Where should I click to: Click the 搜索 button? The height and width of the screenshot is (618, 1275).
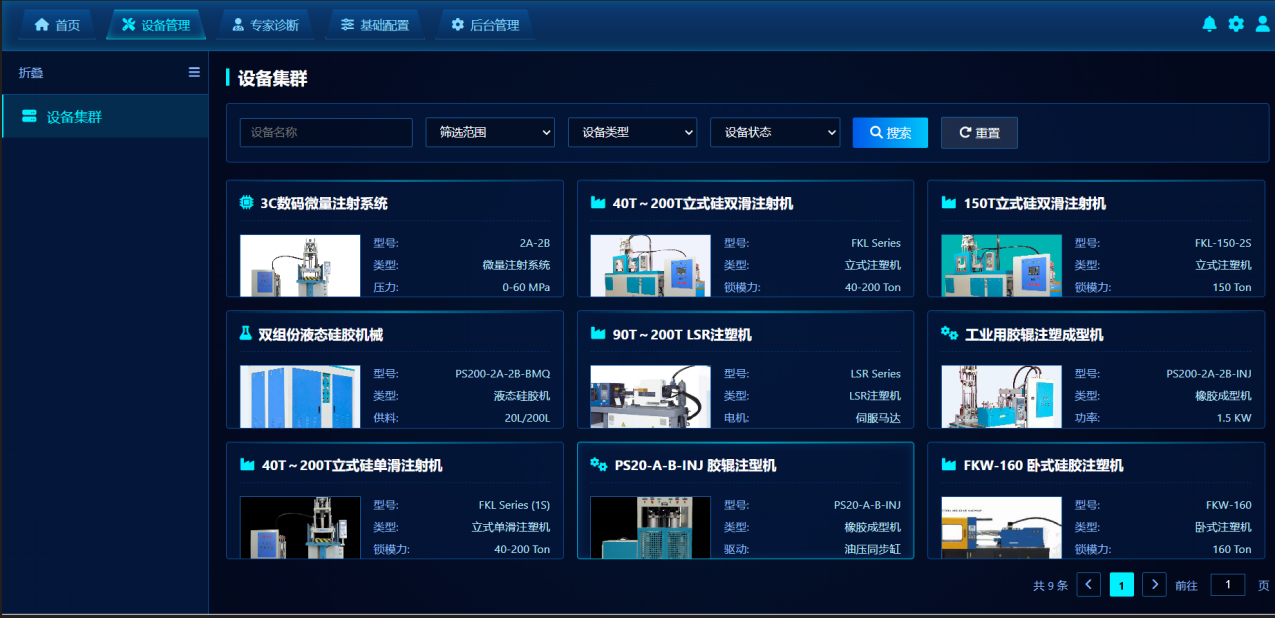click(890, 132)
